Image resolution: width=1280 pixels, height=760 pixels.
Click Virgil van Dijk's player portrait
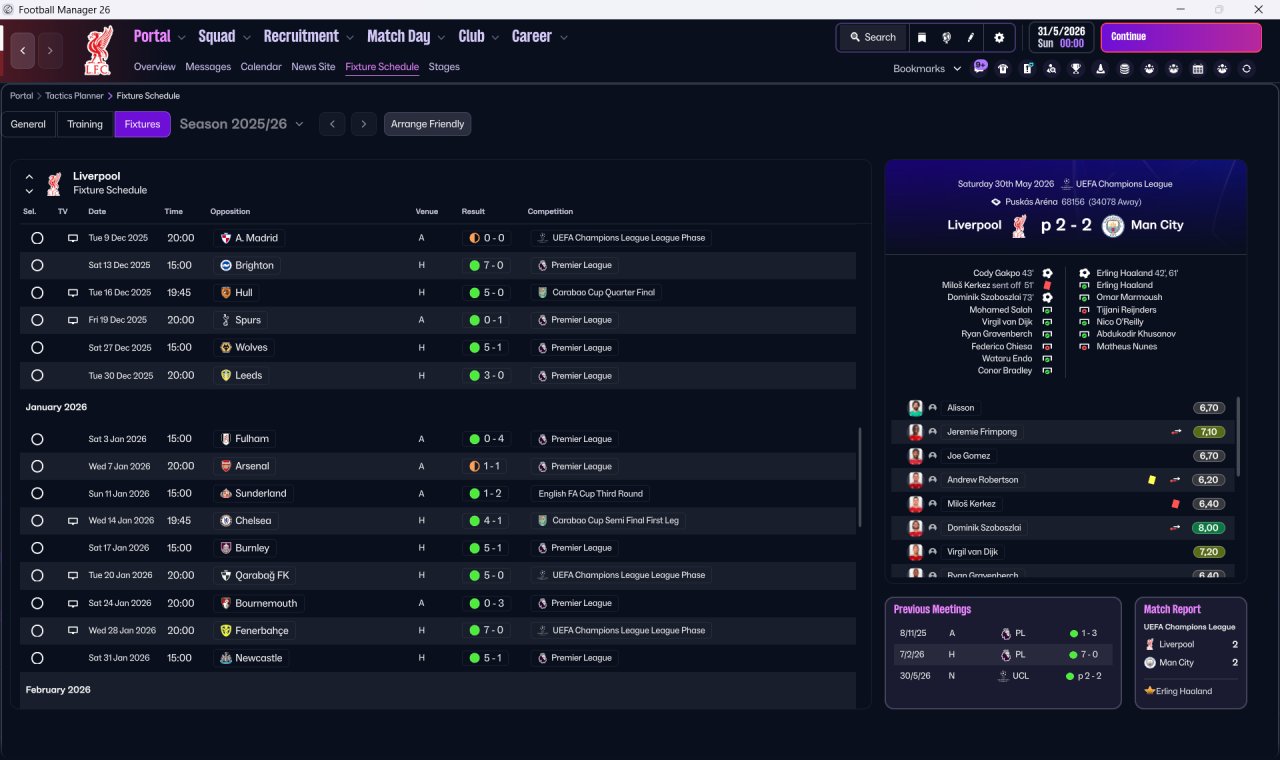click(915, 552)
